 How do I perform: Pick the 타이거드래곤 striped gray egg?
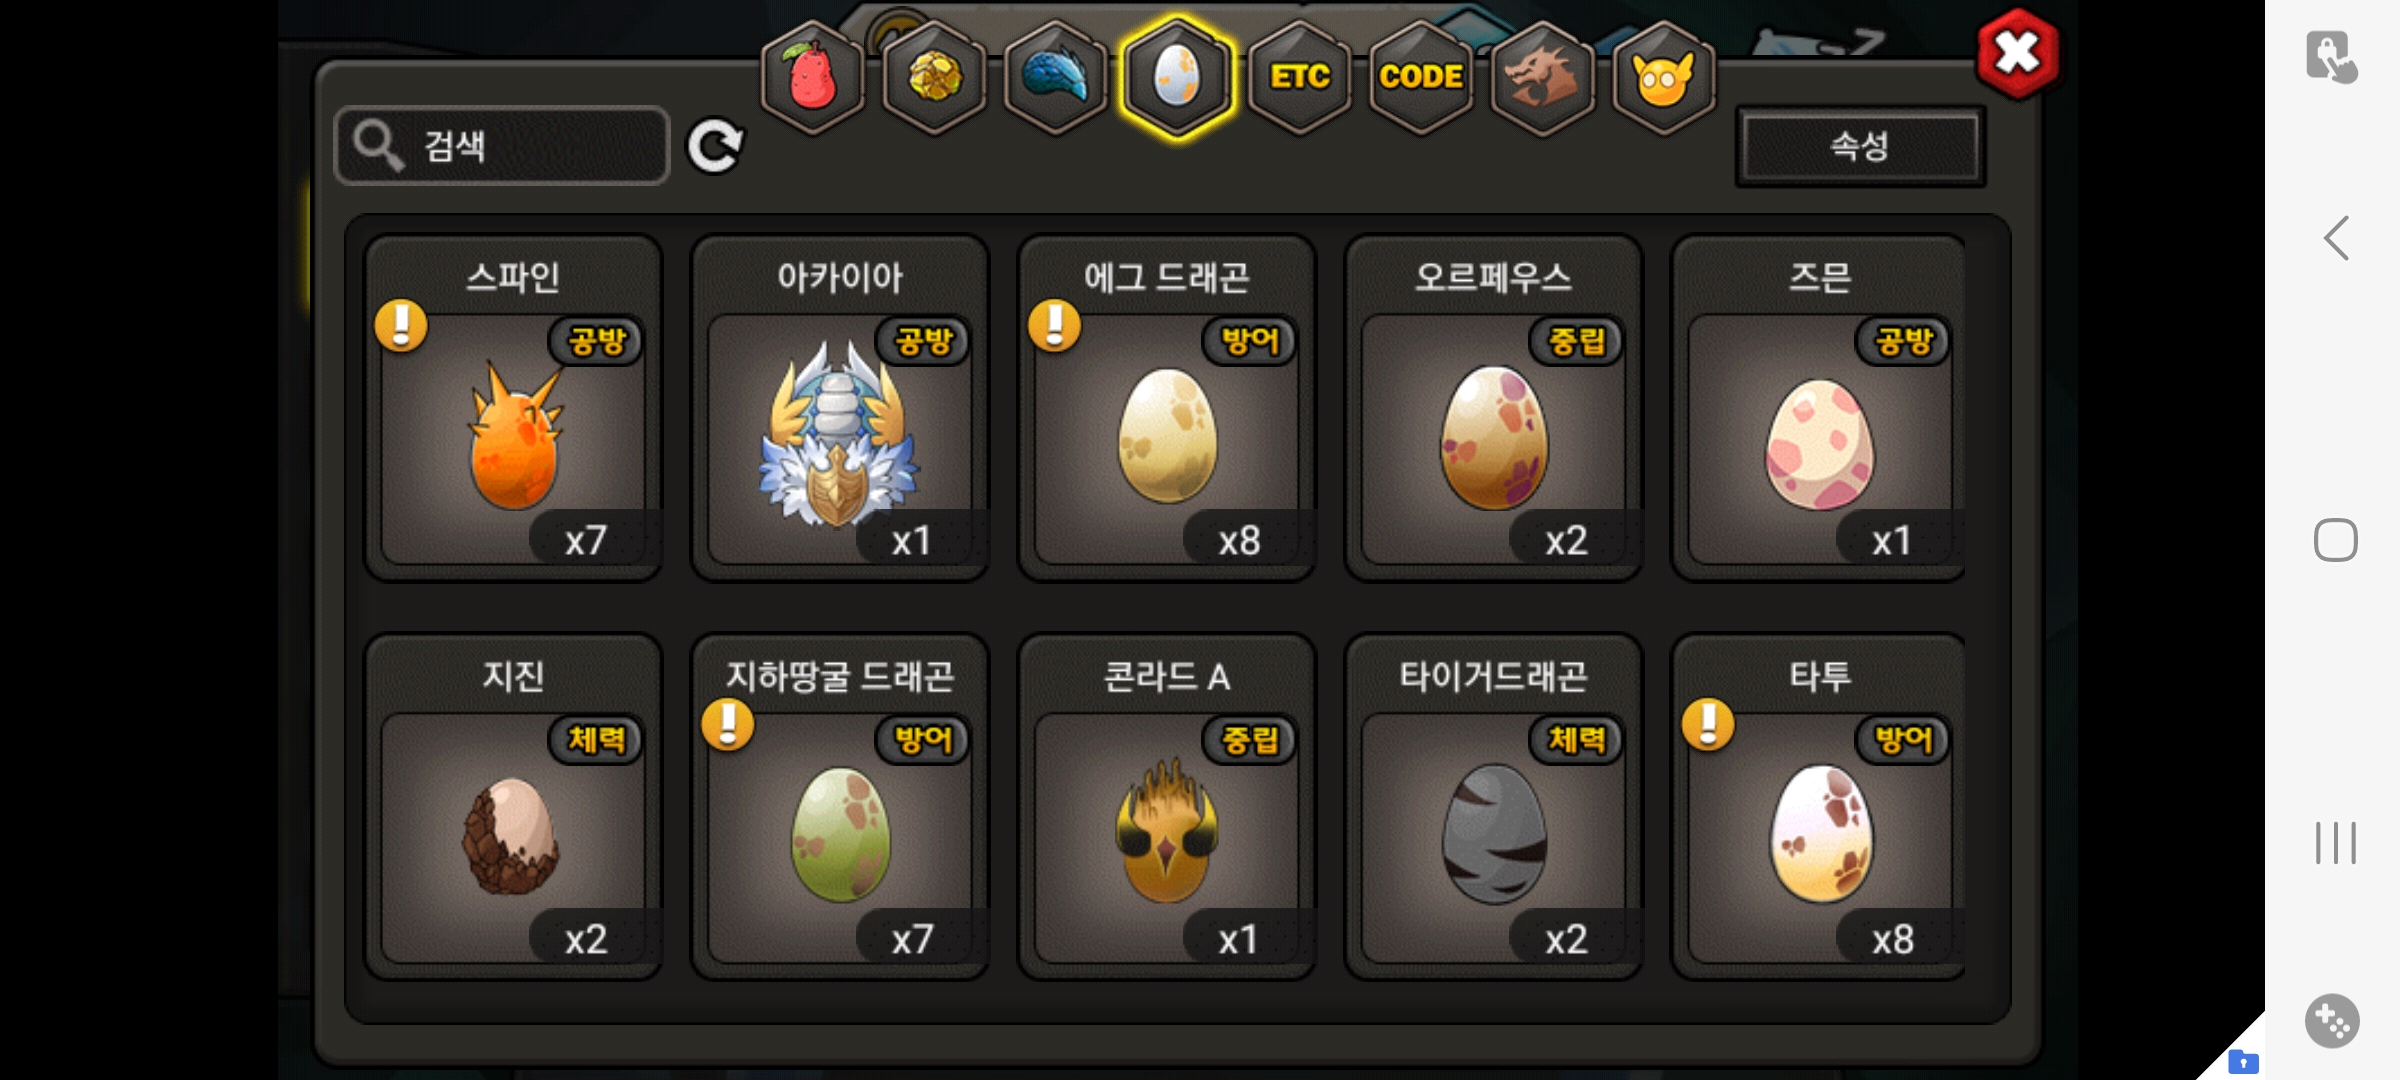pyautogui.click(x=1494, y=807)
